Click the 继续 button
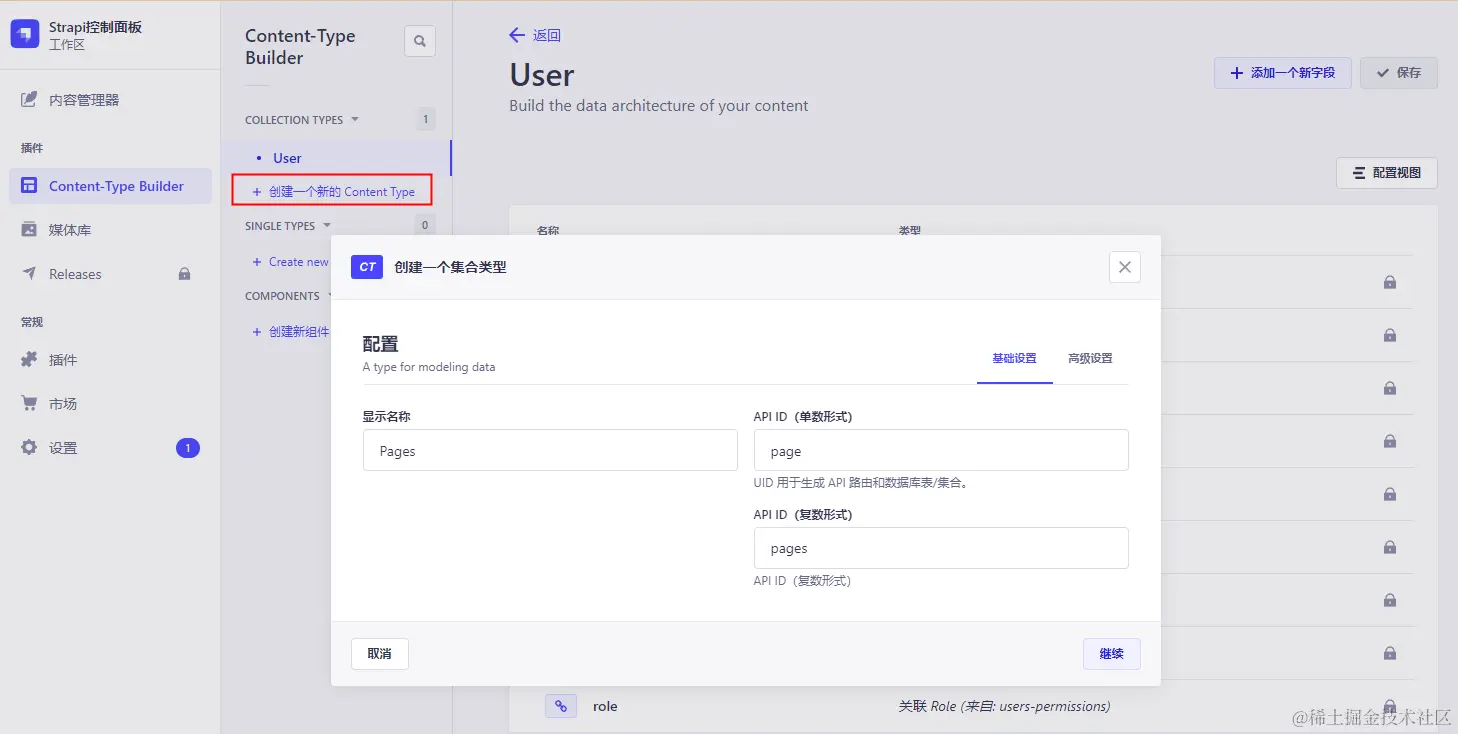The width and height of the screenshot is (1458, 734). [x=1112, y=654]
